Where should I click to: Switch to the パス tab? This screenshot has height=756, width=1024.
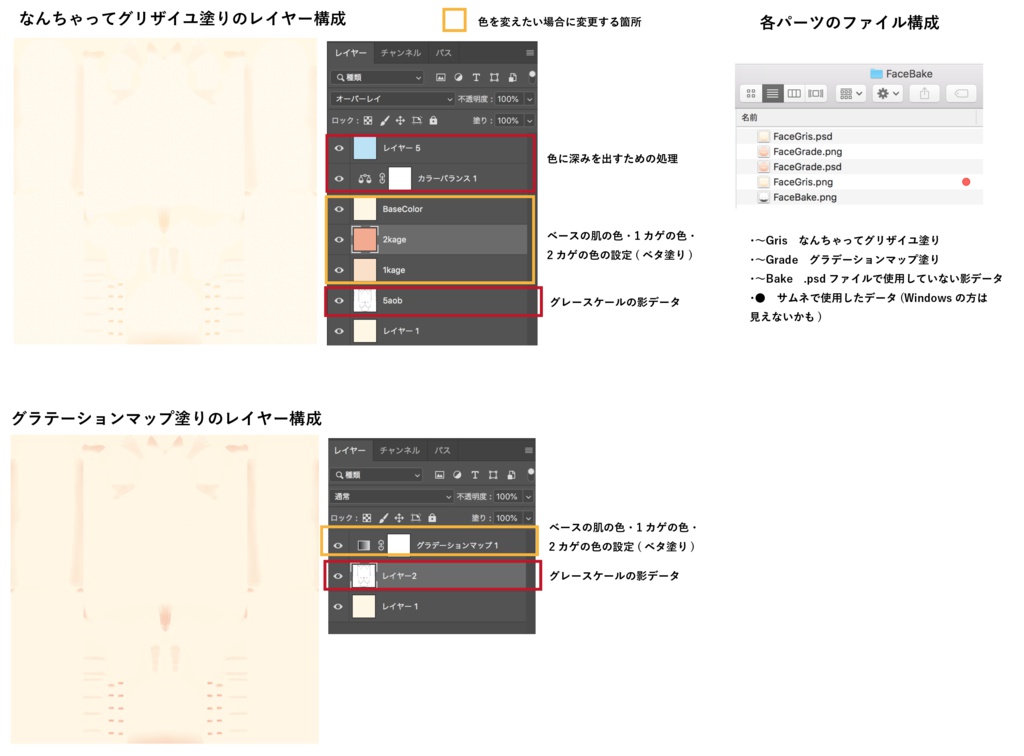[x=442, y=53]
